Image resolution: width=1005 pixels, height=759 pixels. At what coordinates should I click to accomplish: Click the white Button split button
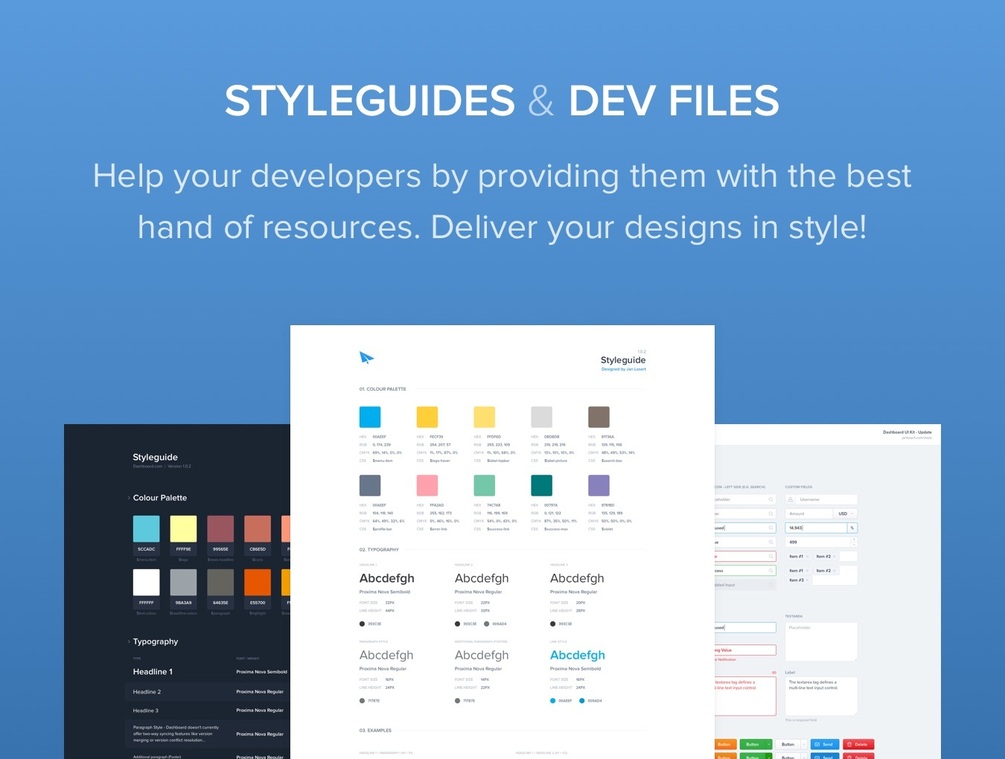pos(788,744)
